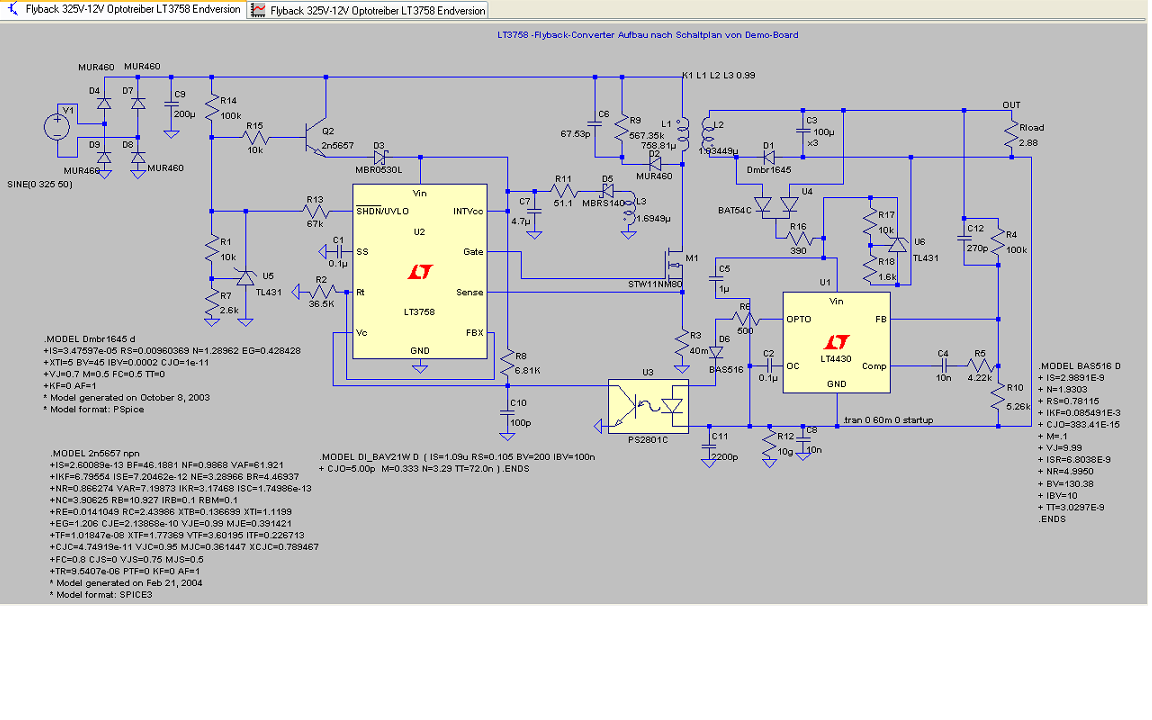
Task: Select sense resistor R3 40m
Action: [x=682, y=345]
